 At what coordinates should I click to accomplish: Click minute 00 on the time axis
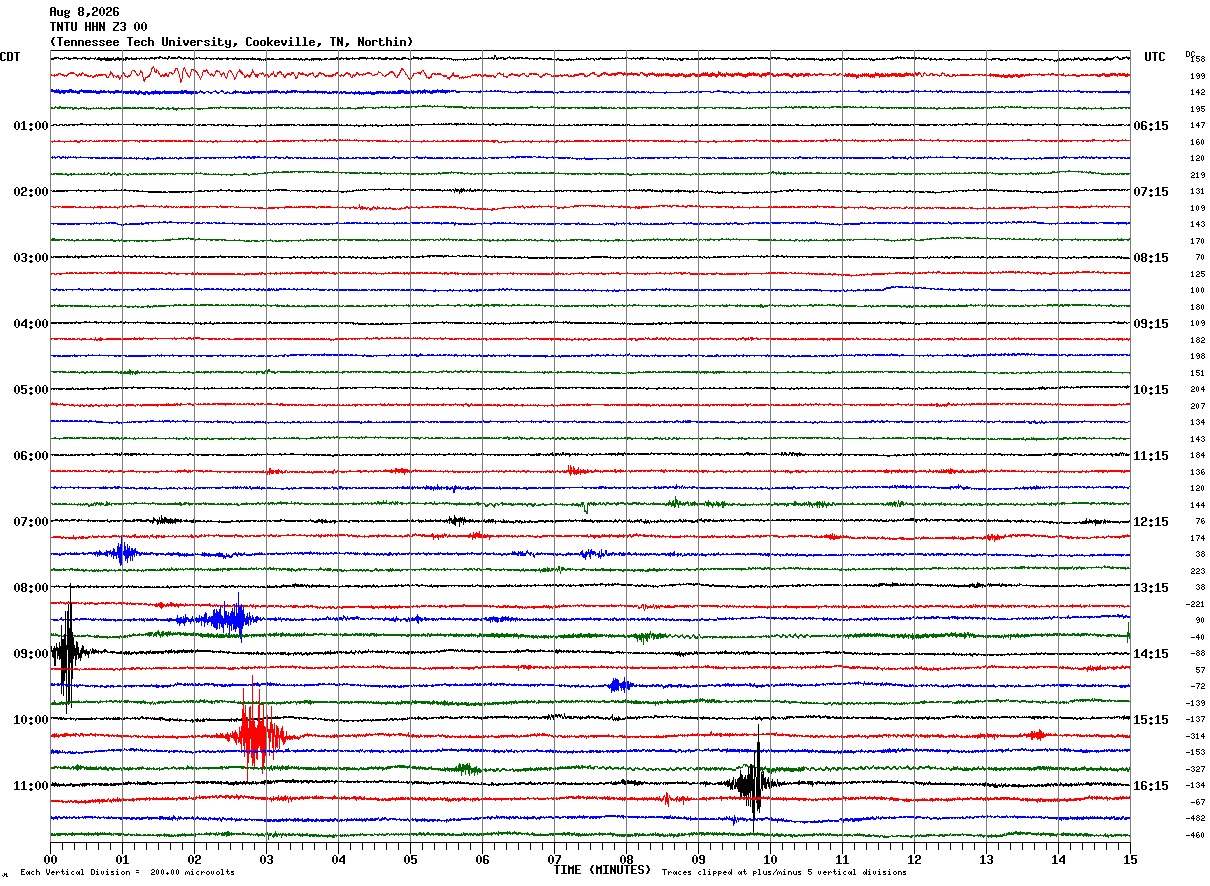click(x=50, y=859)
